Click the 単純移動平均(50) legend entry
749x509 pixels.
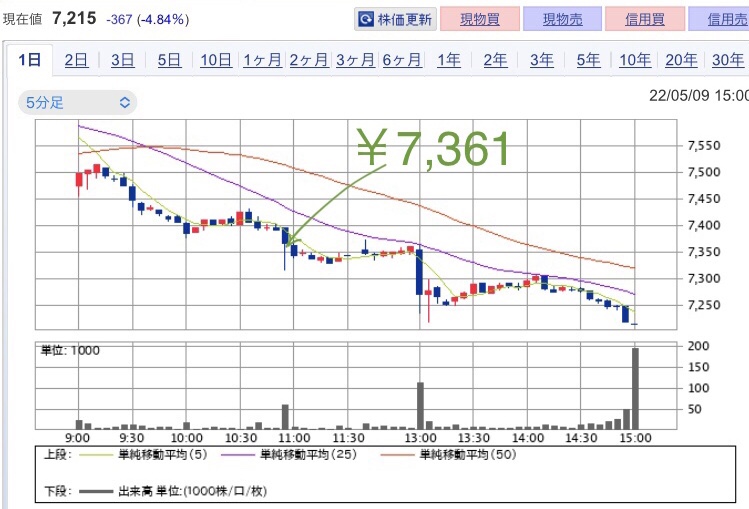[449, 454]
